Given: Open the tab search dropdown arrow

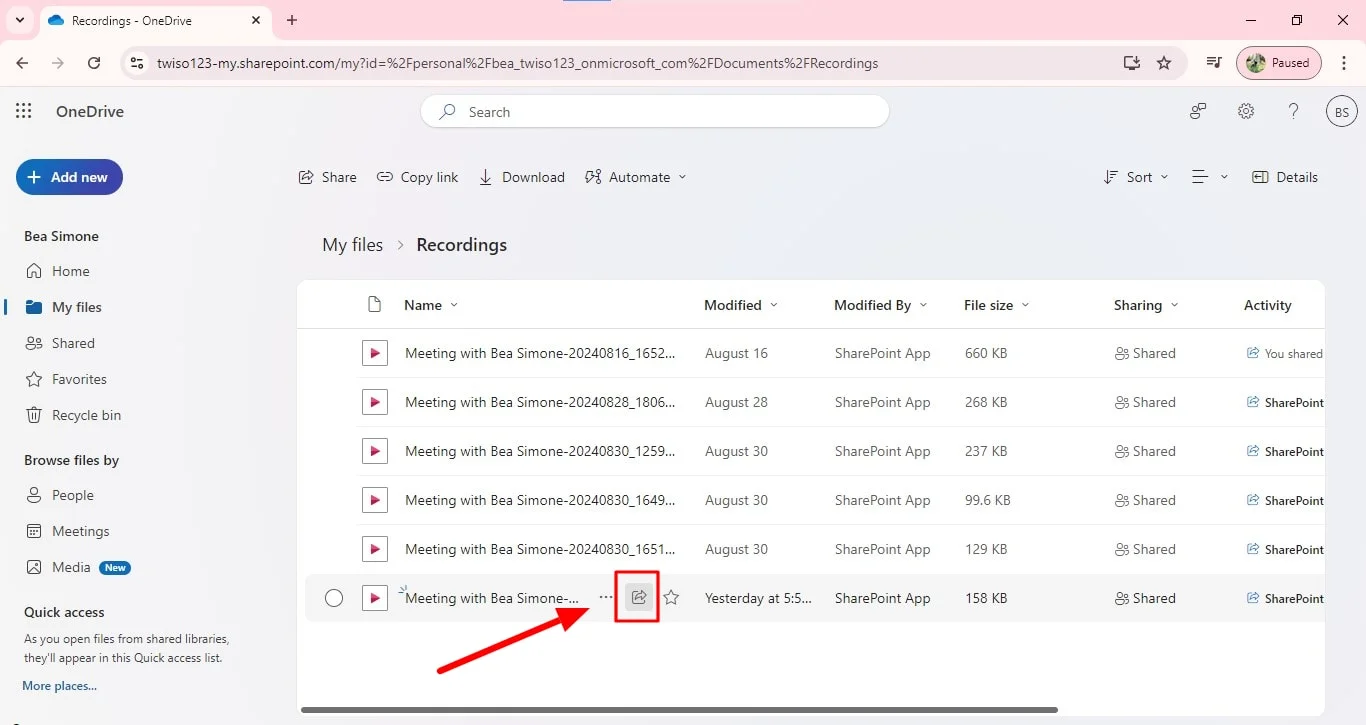Looking at the screenshot, I should (x=20, y=20).
